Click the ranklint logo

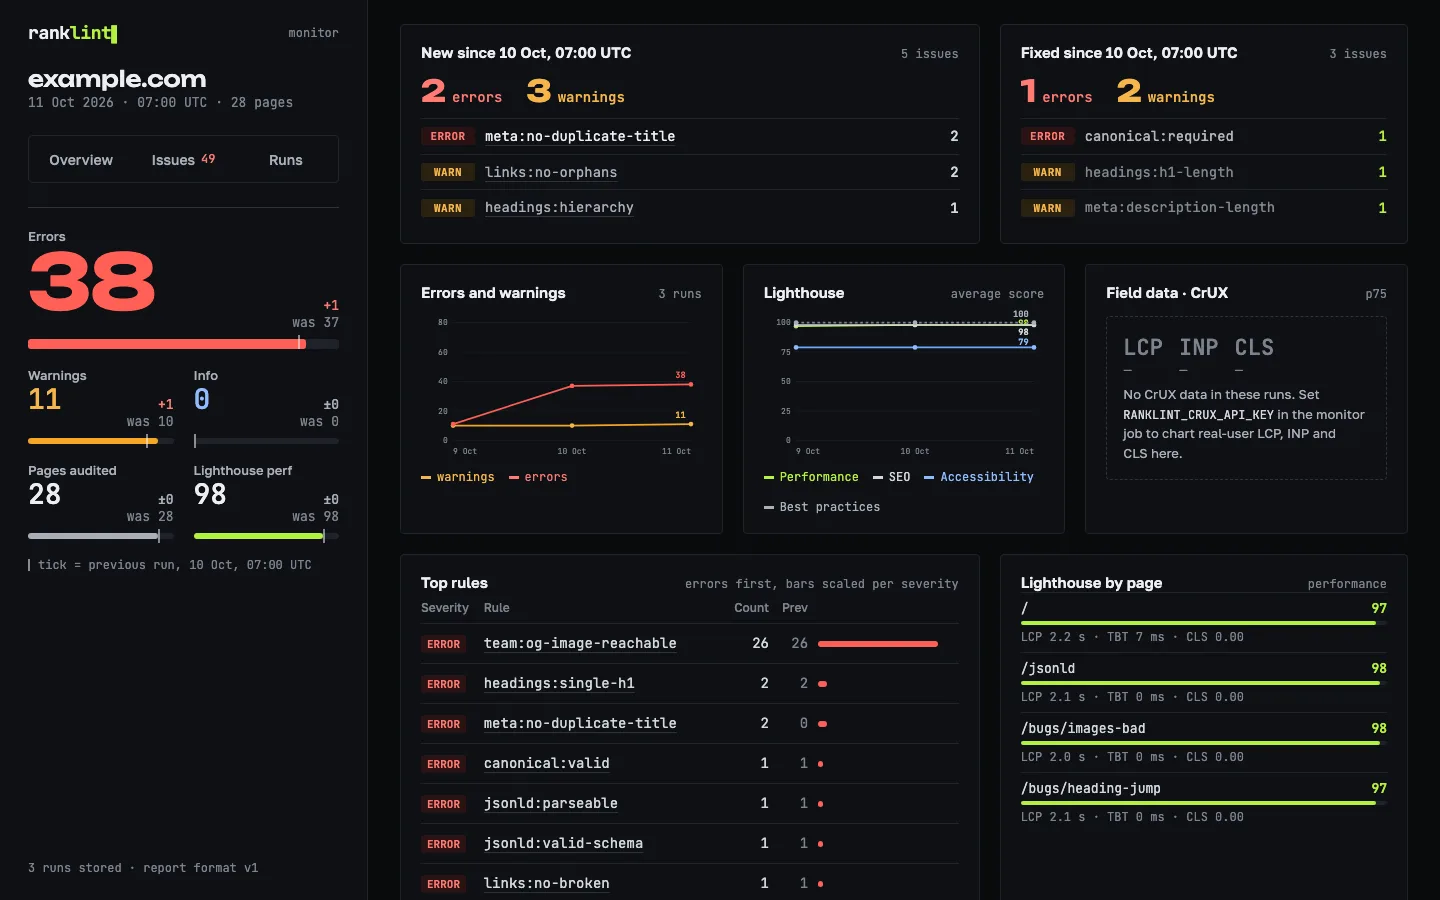pos(73,33)
